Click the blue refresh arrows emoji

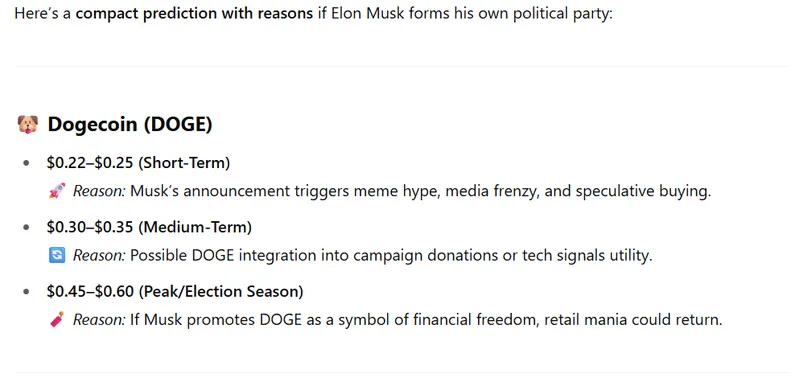point(57,255)
